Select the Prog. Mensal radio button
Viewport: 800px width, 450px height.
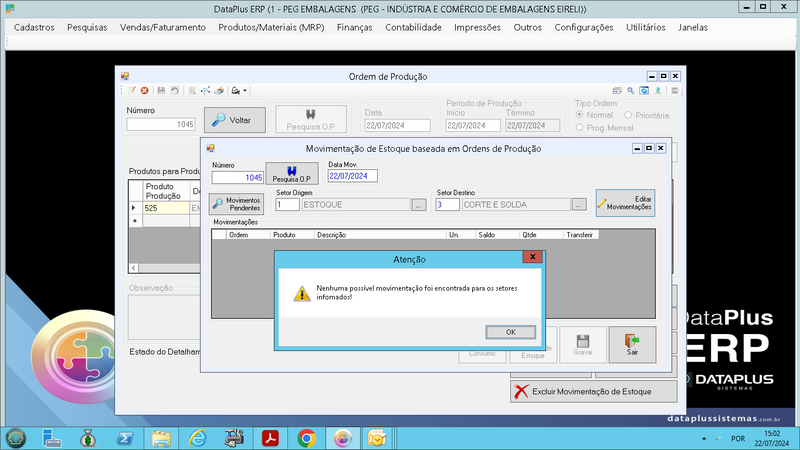579,128
